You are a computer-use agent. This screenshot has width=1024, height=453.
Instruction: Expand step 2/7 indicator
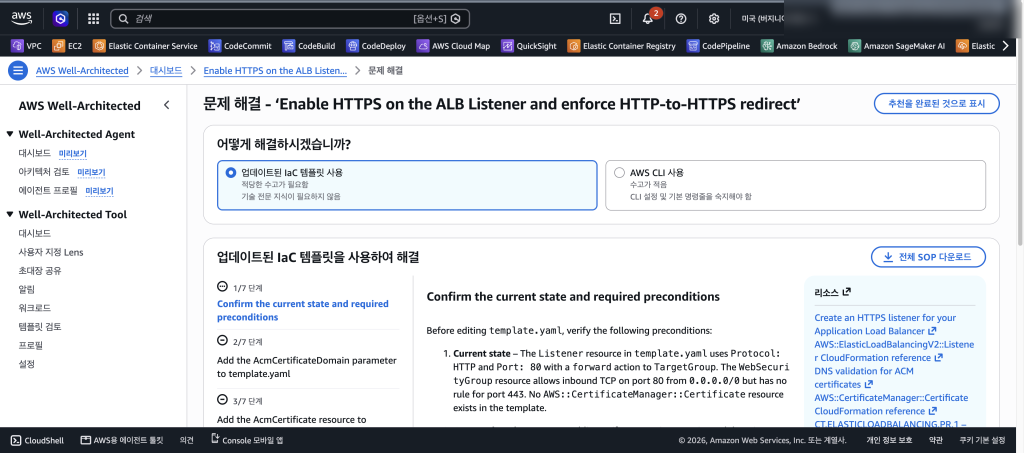(x=221, y=341)
